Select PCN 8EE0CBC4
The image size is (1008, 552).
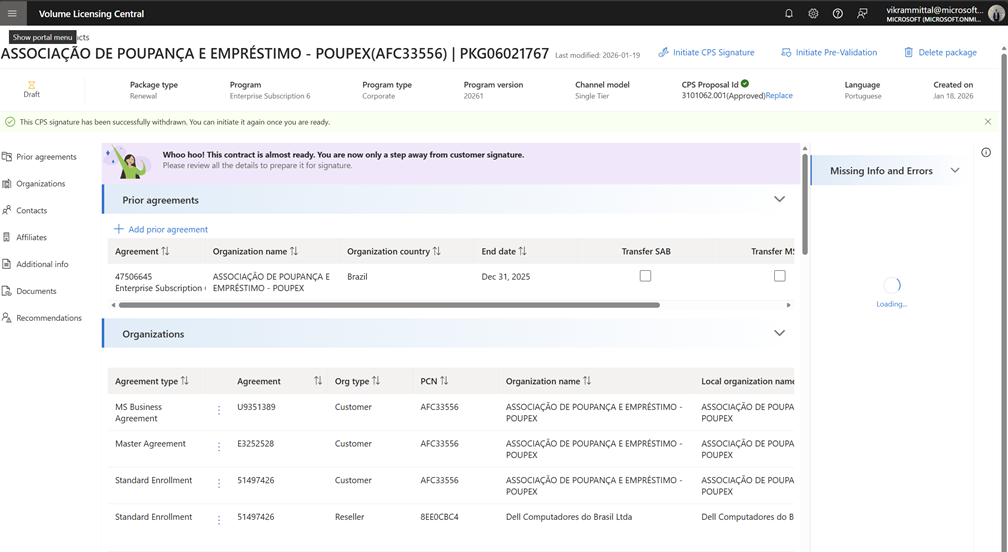439,517
